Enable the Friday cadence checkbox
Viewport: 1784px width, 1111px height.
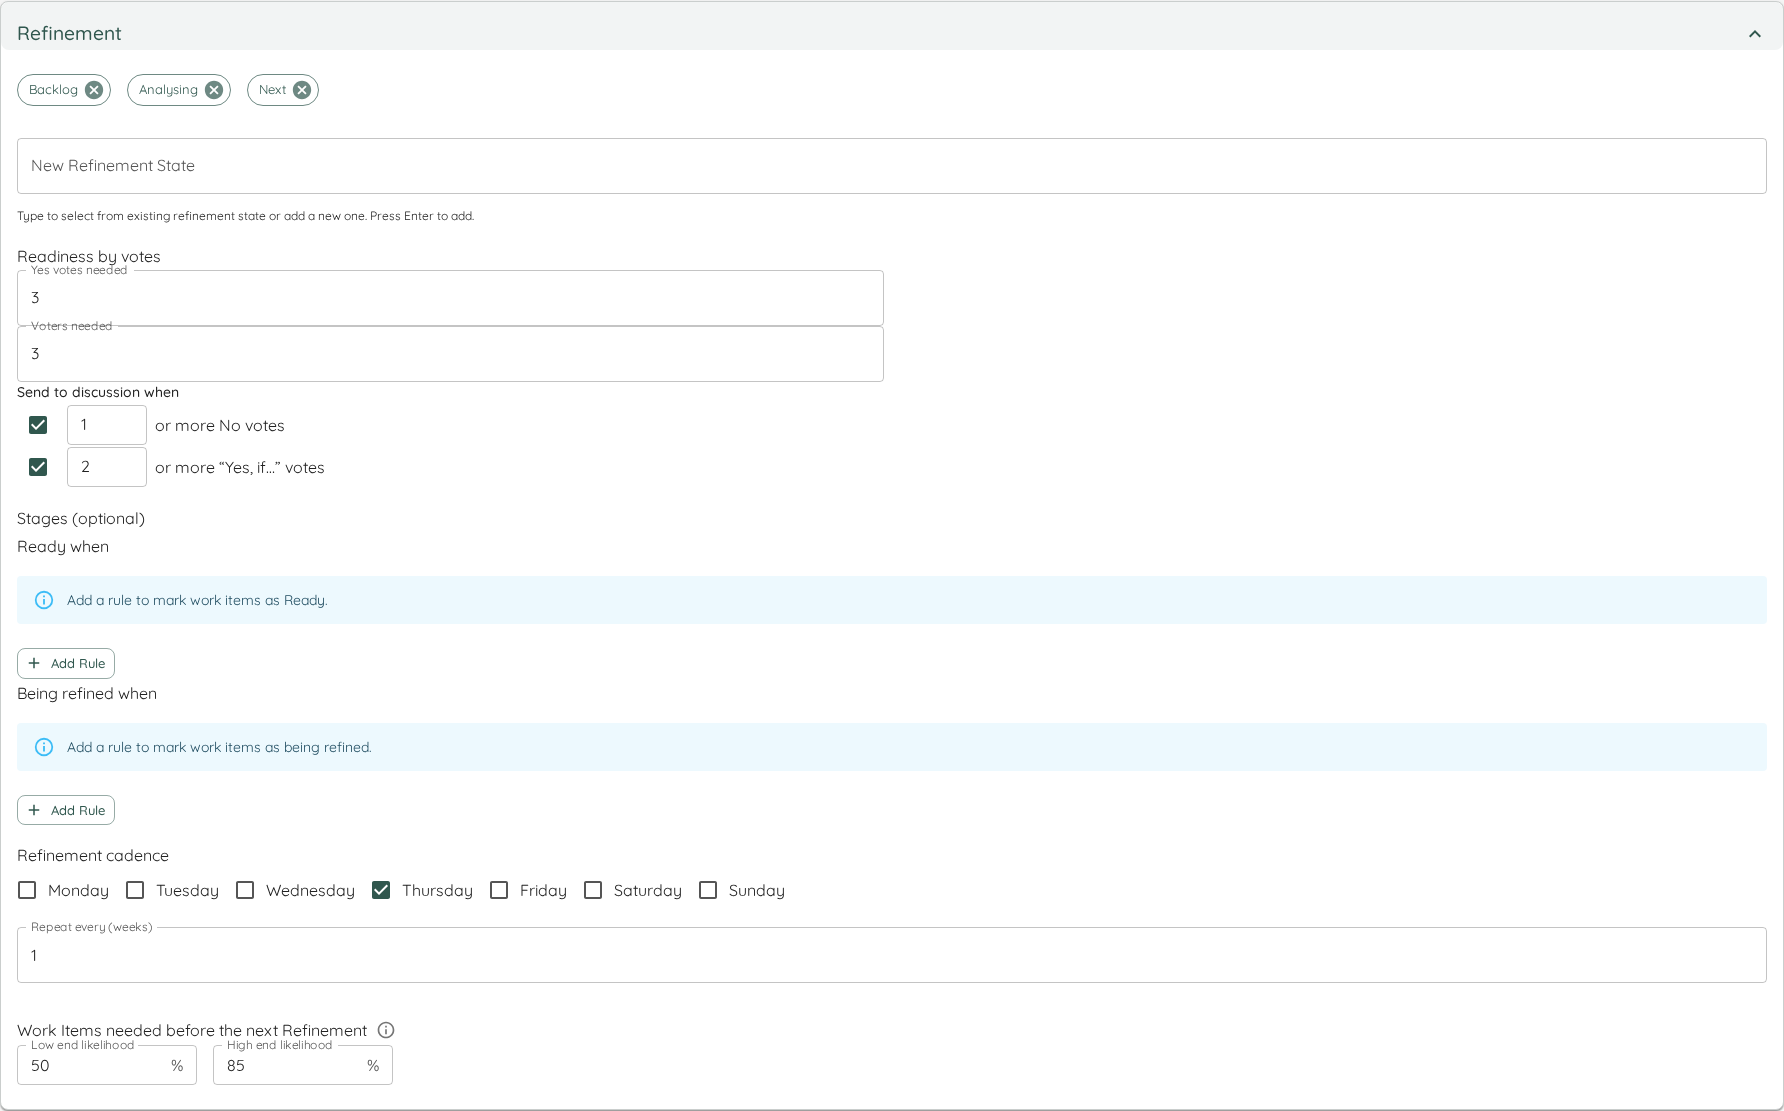(499, 890)
